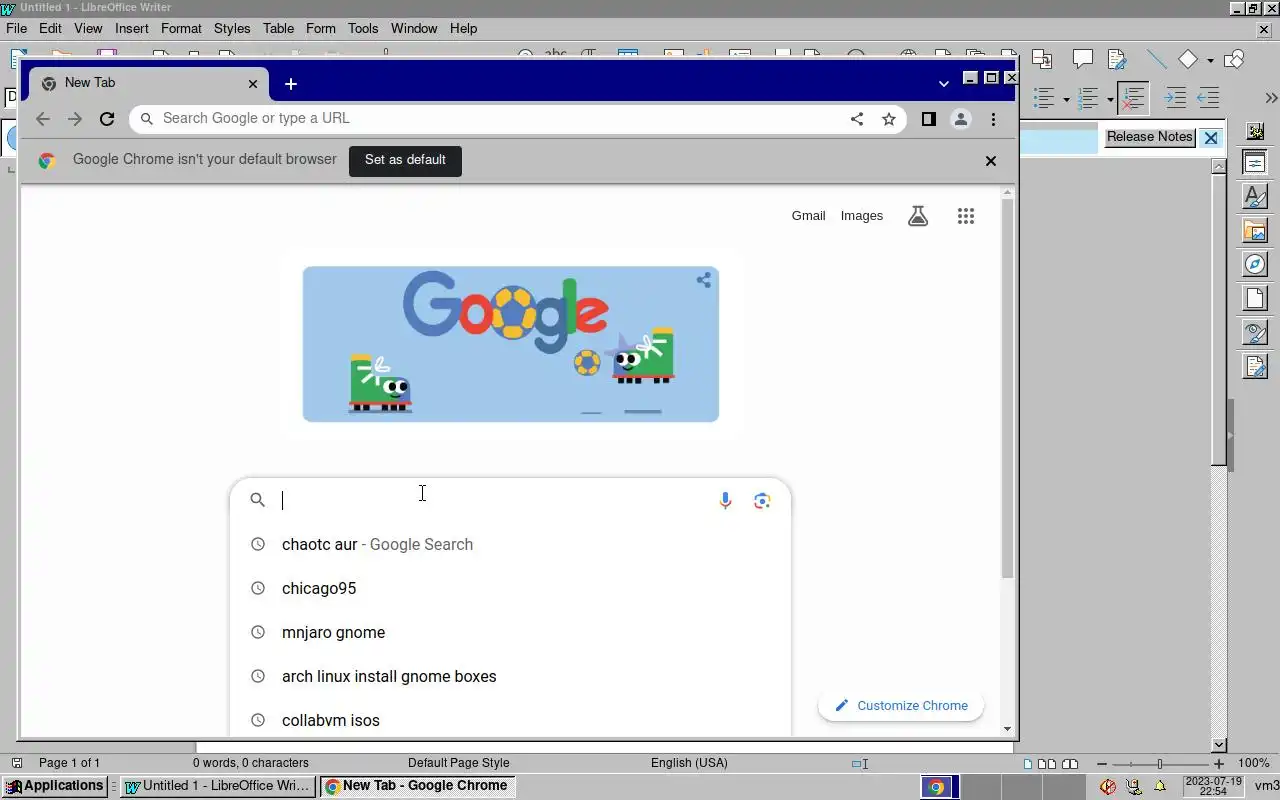This screenshot has width=1280, height=800.
Task: Search by image with Google Lens
Action: [762, 500]
